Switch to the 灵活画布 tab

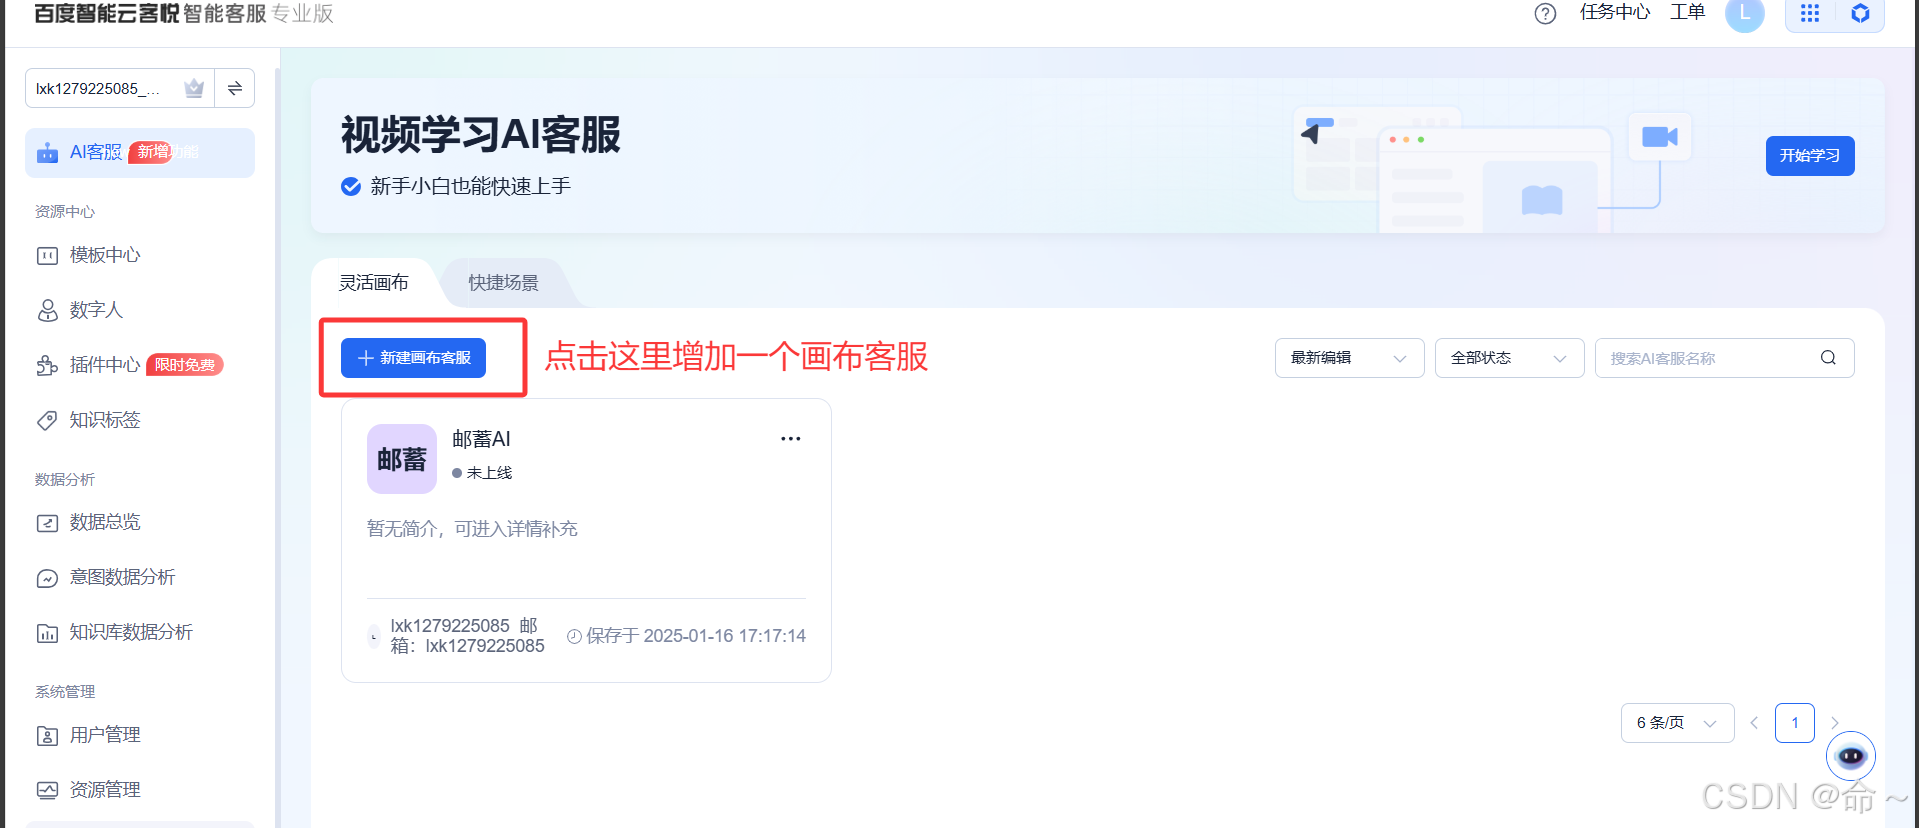[x=374, y=283]
